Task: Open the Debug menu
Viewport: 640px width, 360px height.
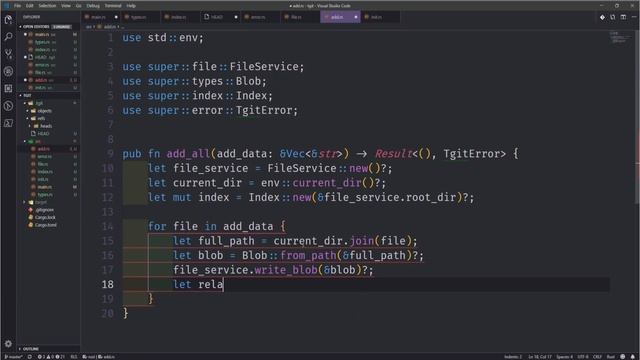Action: pos(93,6)
